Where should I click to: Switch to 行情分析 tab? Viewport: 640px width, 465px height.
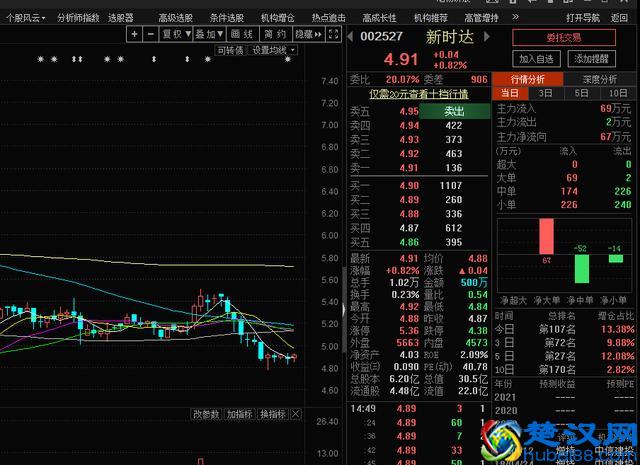(528, 79)
